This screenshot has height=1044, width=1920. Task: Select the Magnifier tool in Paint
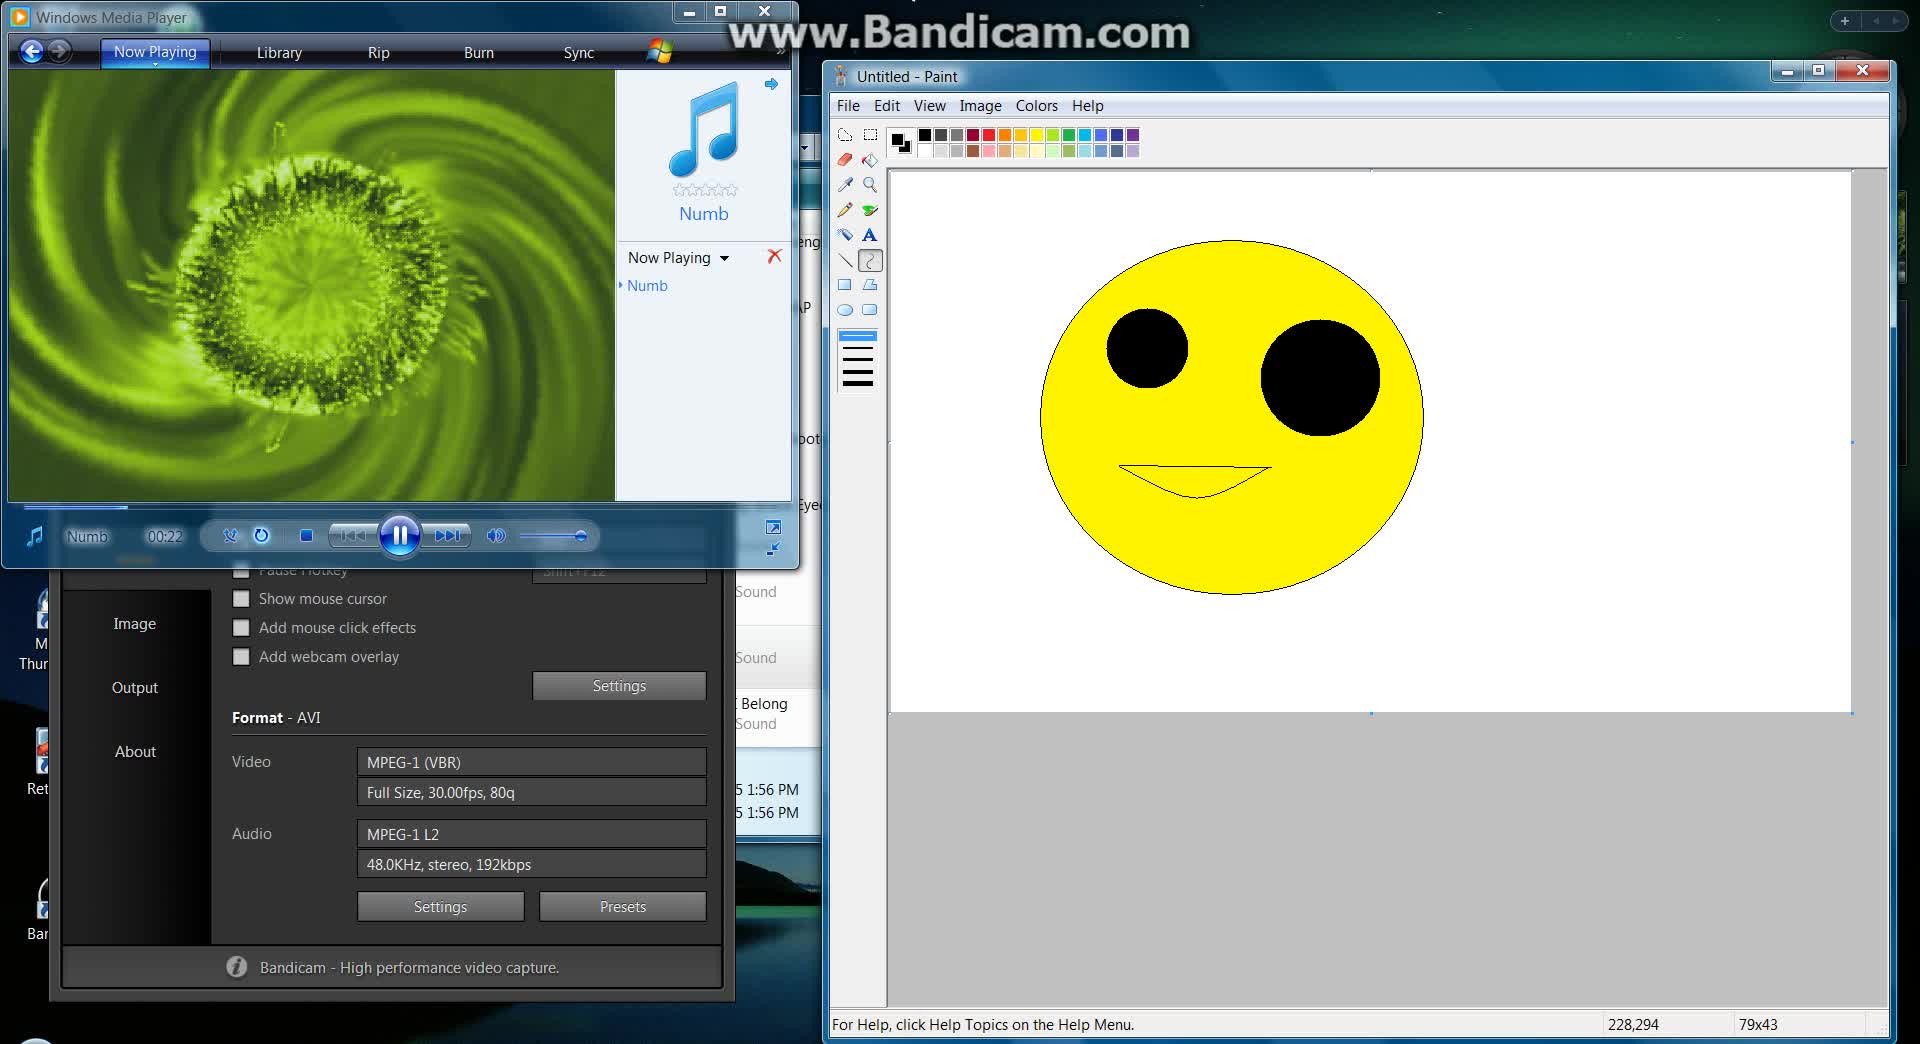click(x=870, y=185)
